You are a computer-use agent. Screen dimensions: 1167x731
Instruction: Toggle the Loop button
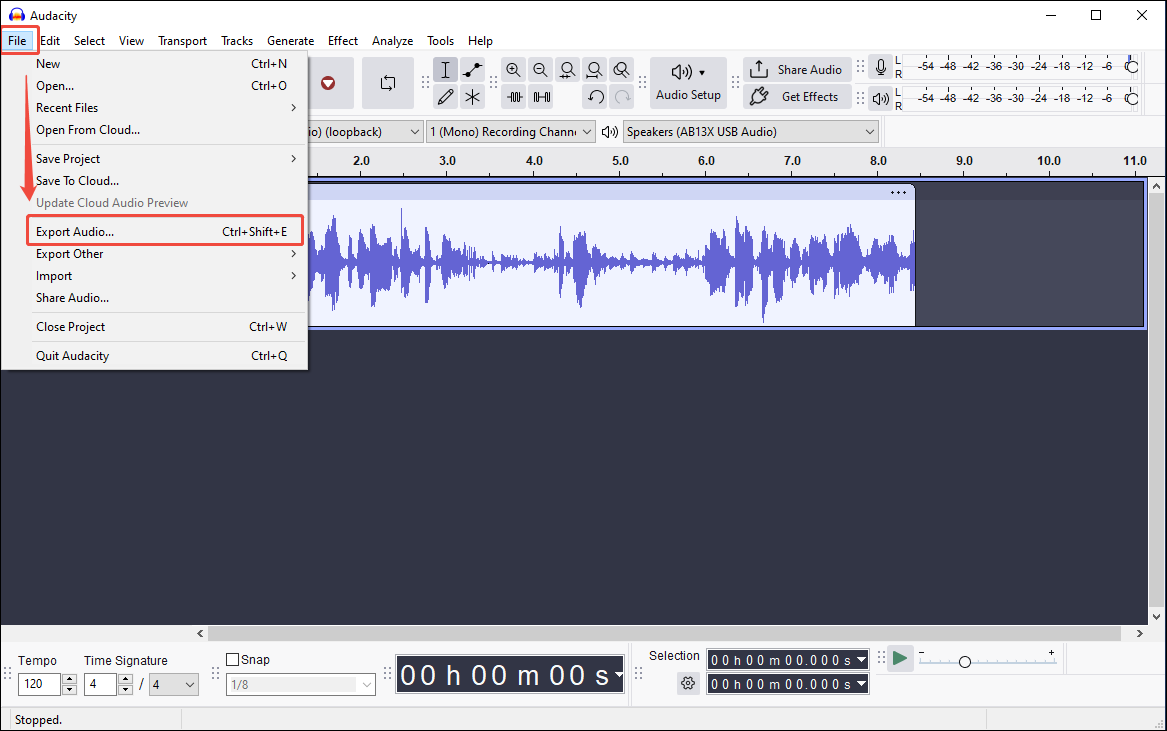click(388, 83)
